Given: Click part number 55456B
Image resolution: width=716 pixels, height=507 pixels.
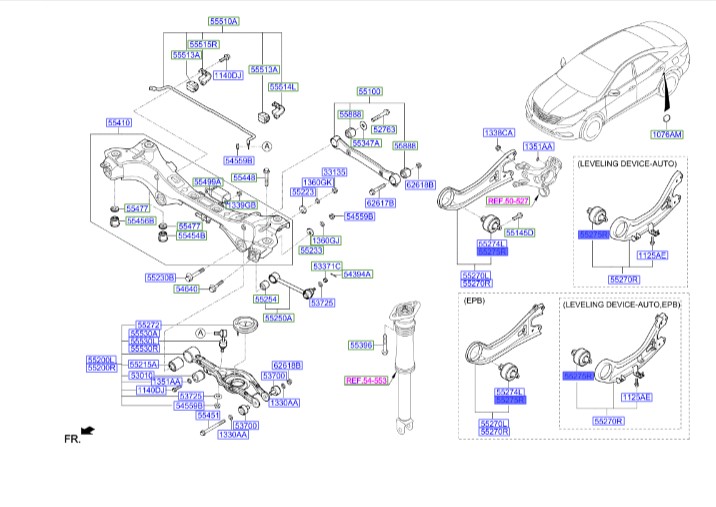Looking at the screenshot, I should pos(141,221).
